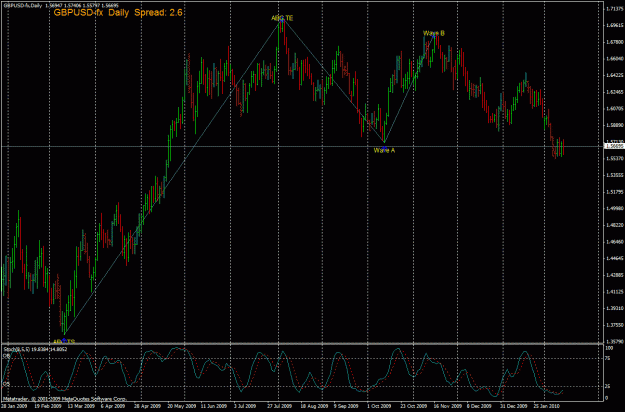Click the stochastic scale value 100
Screen dimensions: 625x412
click(x=609, y=348)
